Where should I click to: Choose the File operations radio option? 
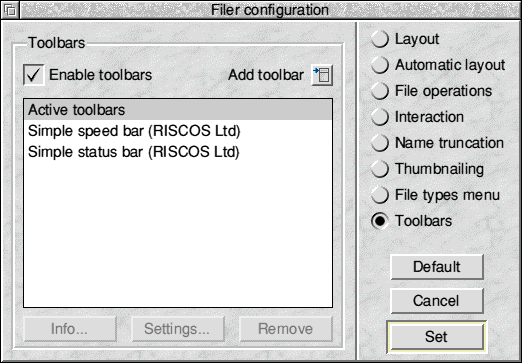380,91
